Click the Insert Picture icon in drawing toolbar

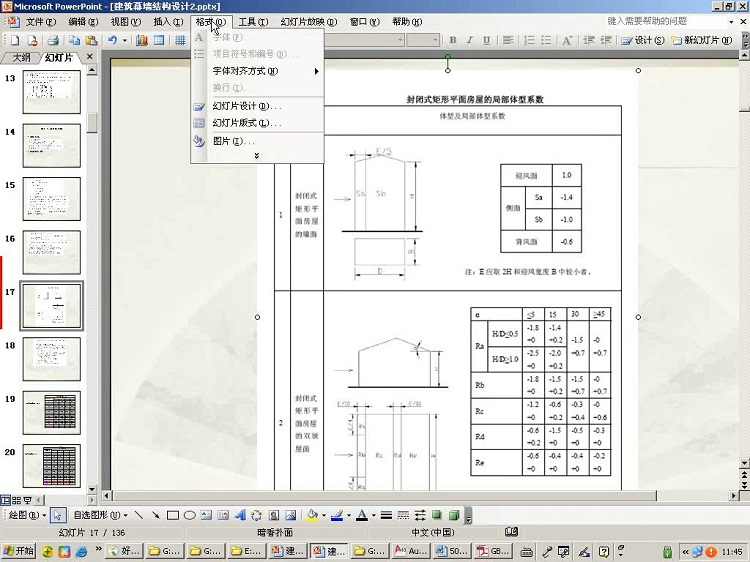pos(290,515)
